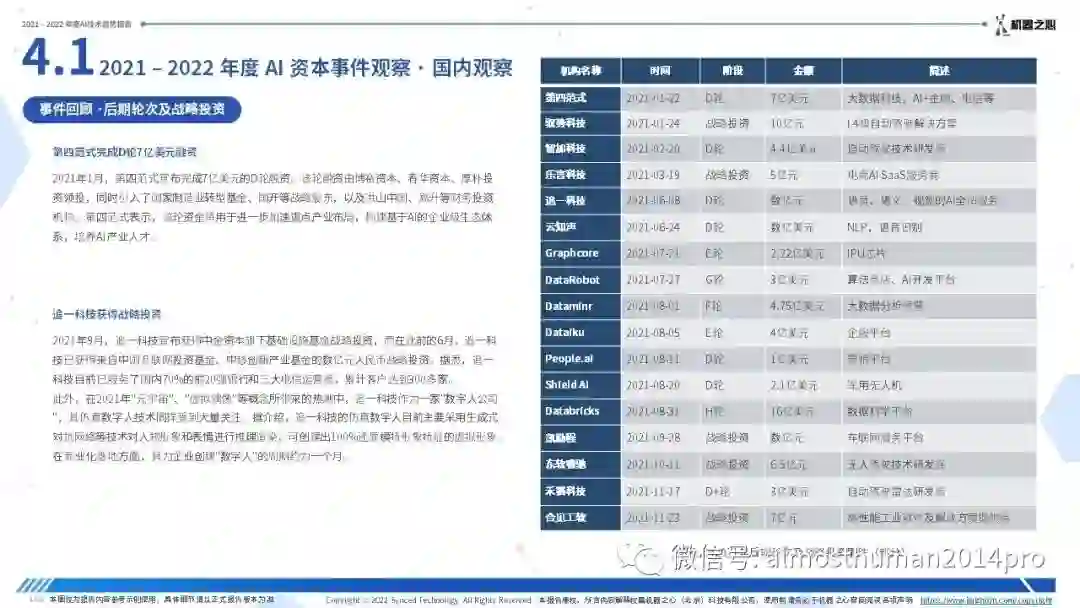Click the Shield AI row name cell

pos(581,385)
